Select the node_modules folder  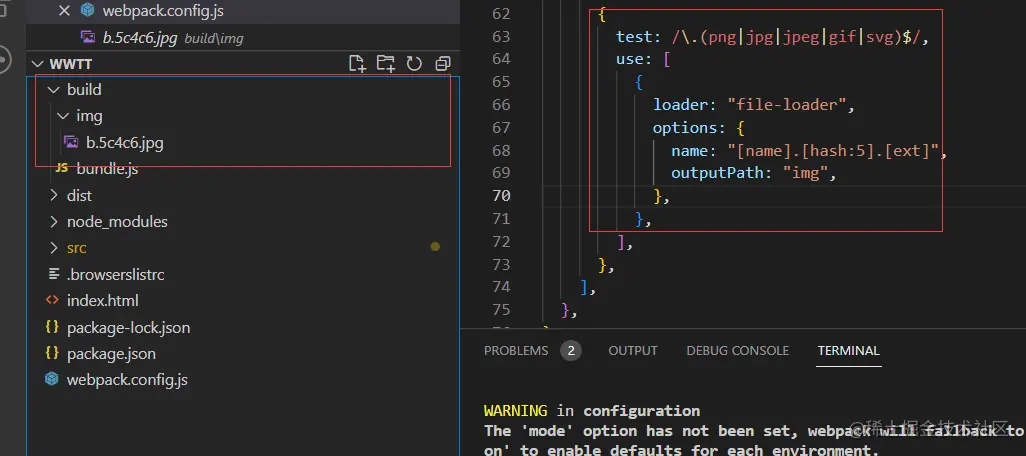tap(117, 222)
